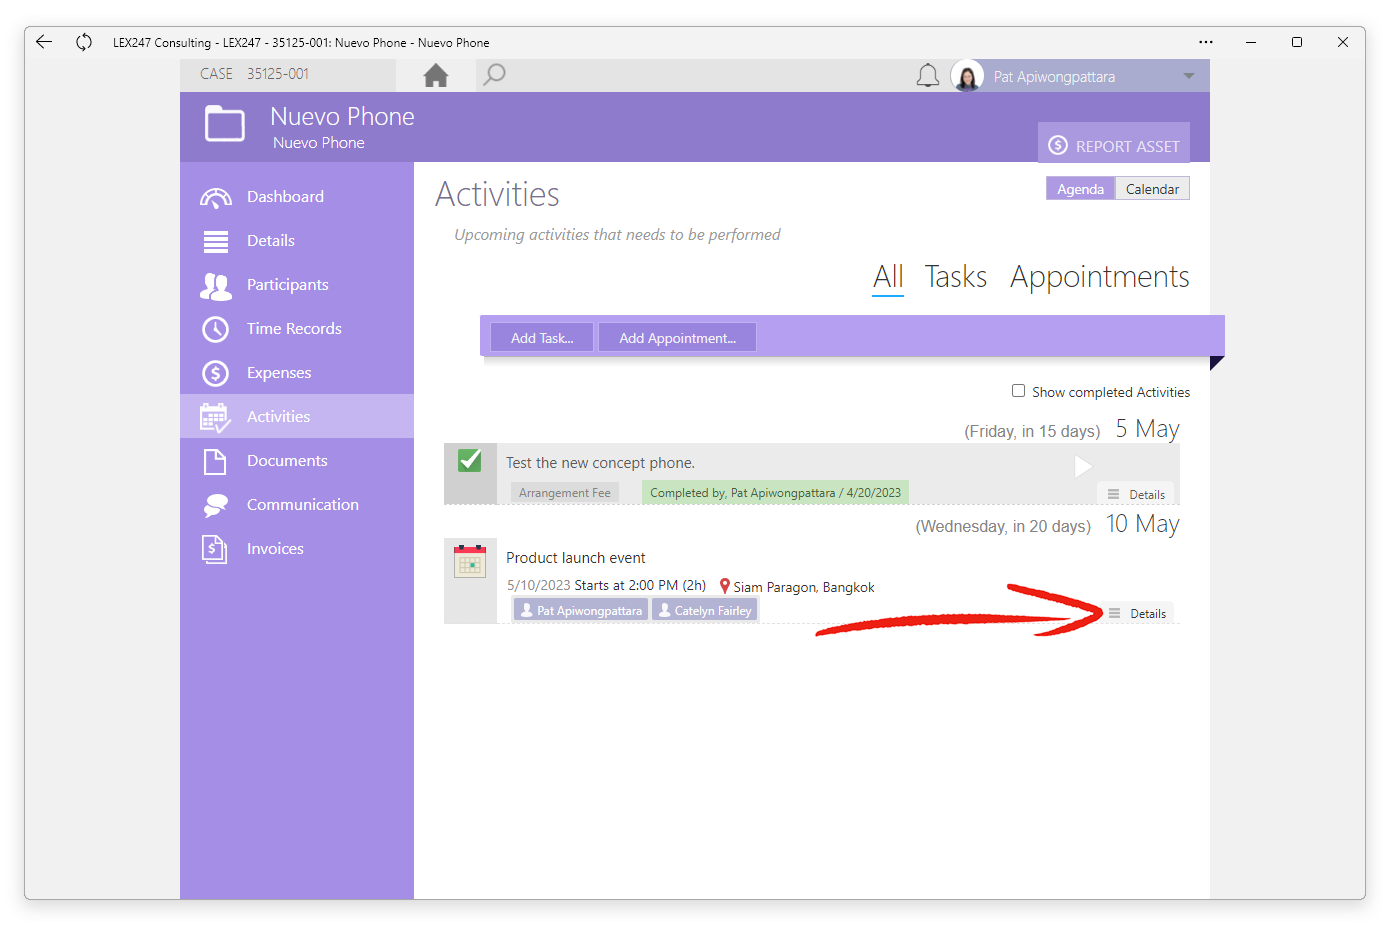Open Dashboard in the sidebar
1390x925 pixels.
(297, 197)
